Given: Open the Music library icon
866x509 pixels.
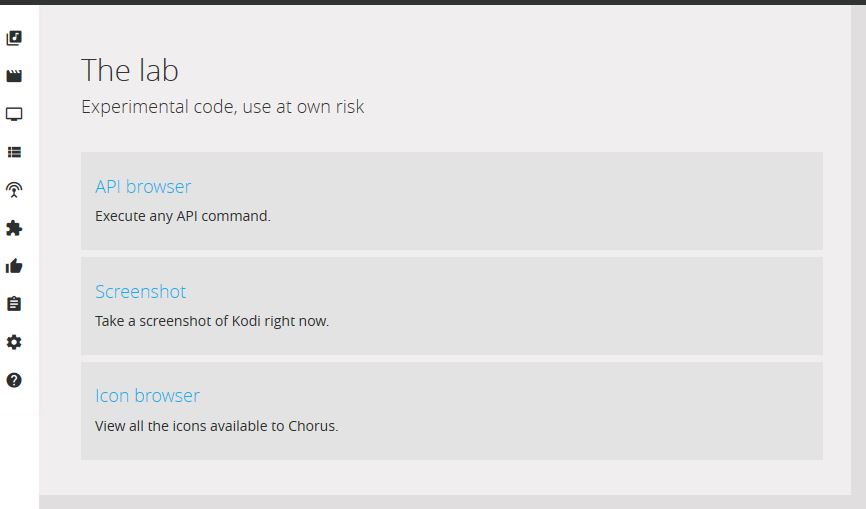Looking at the screenshot, I should 14,38.
